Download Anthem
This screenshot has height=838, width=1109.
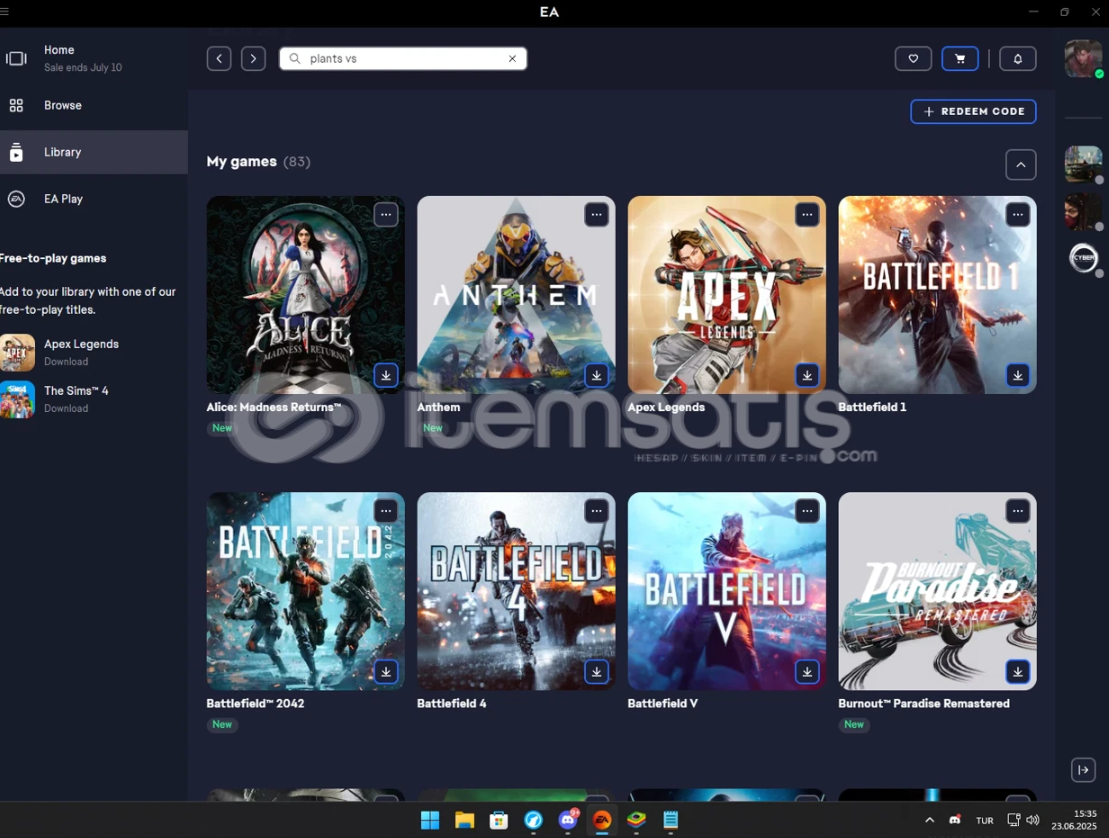pyautogui.click(x=596, y=375)
